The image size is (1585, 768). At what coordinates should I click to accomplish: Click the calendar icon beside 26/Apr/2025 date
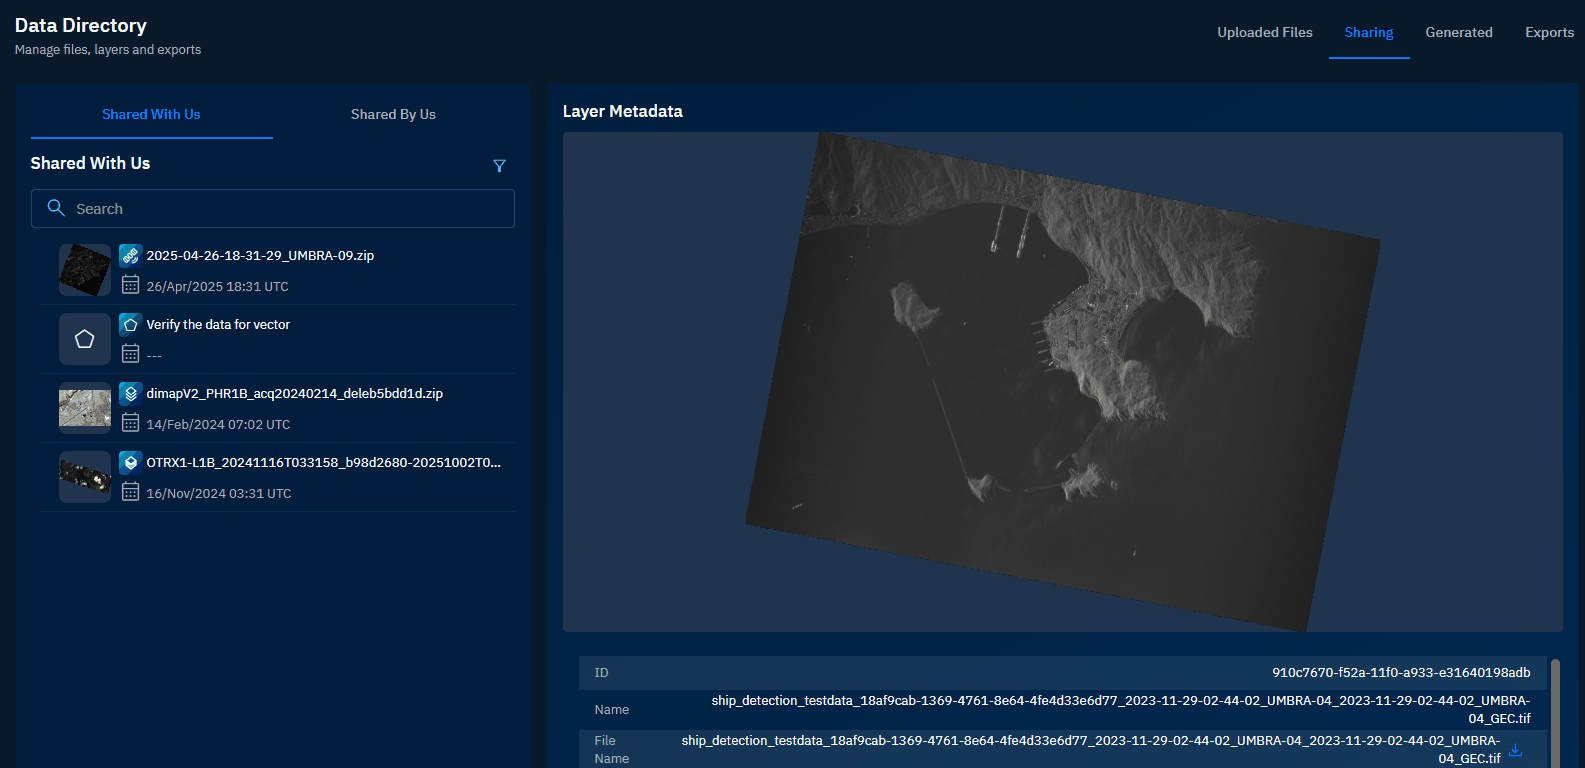[x=130, y=285]
